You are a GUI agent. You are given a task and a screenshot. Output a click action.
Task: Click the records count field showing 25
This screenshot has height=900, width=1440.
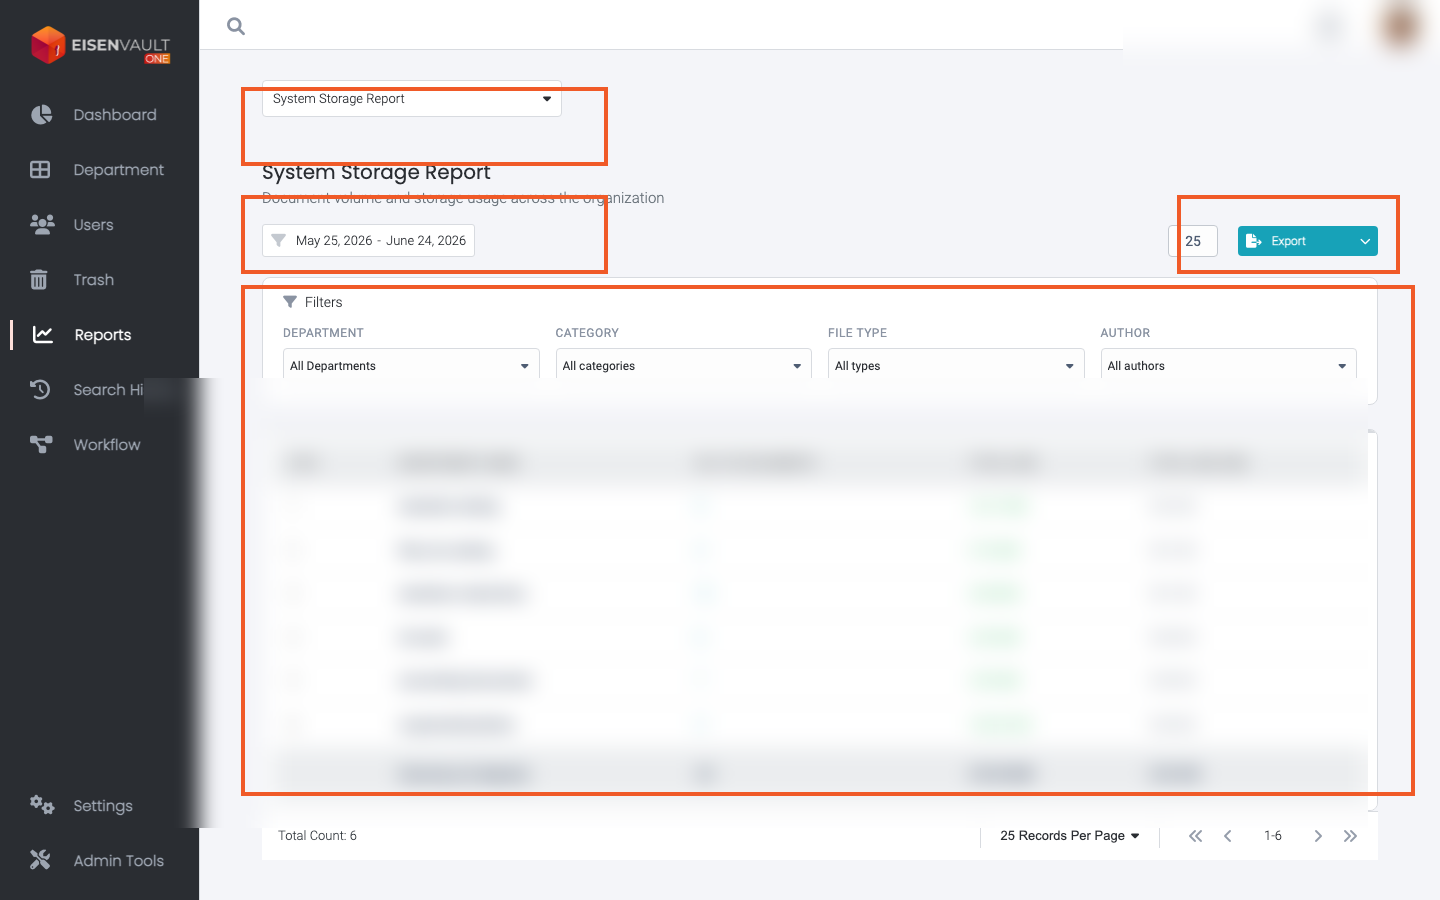1193,241
